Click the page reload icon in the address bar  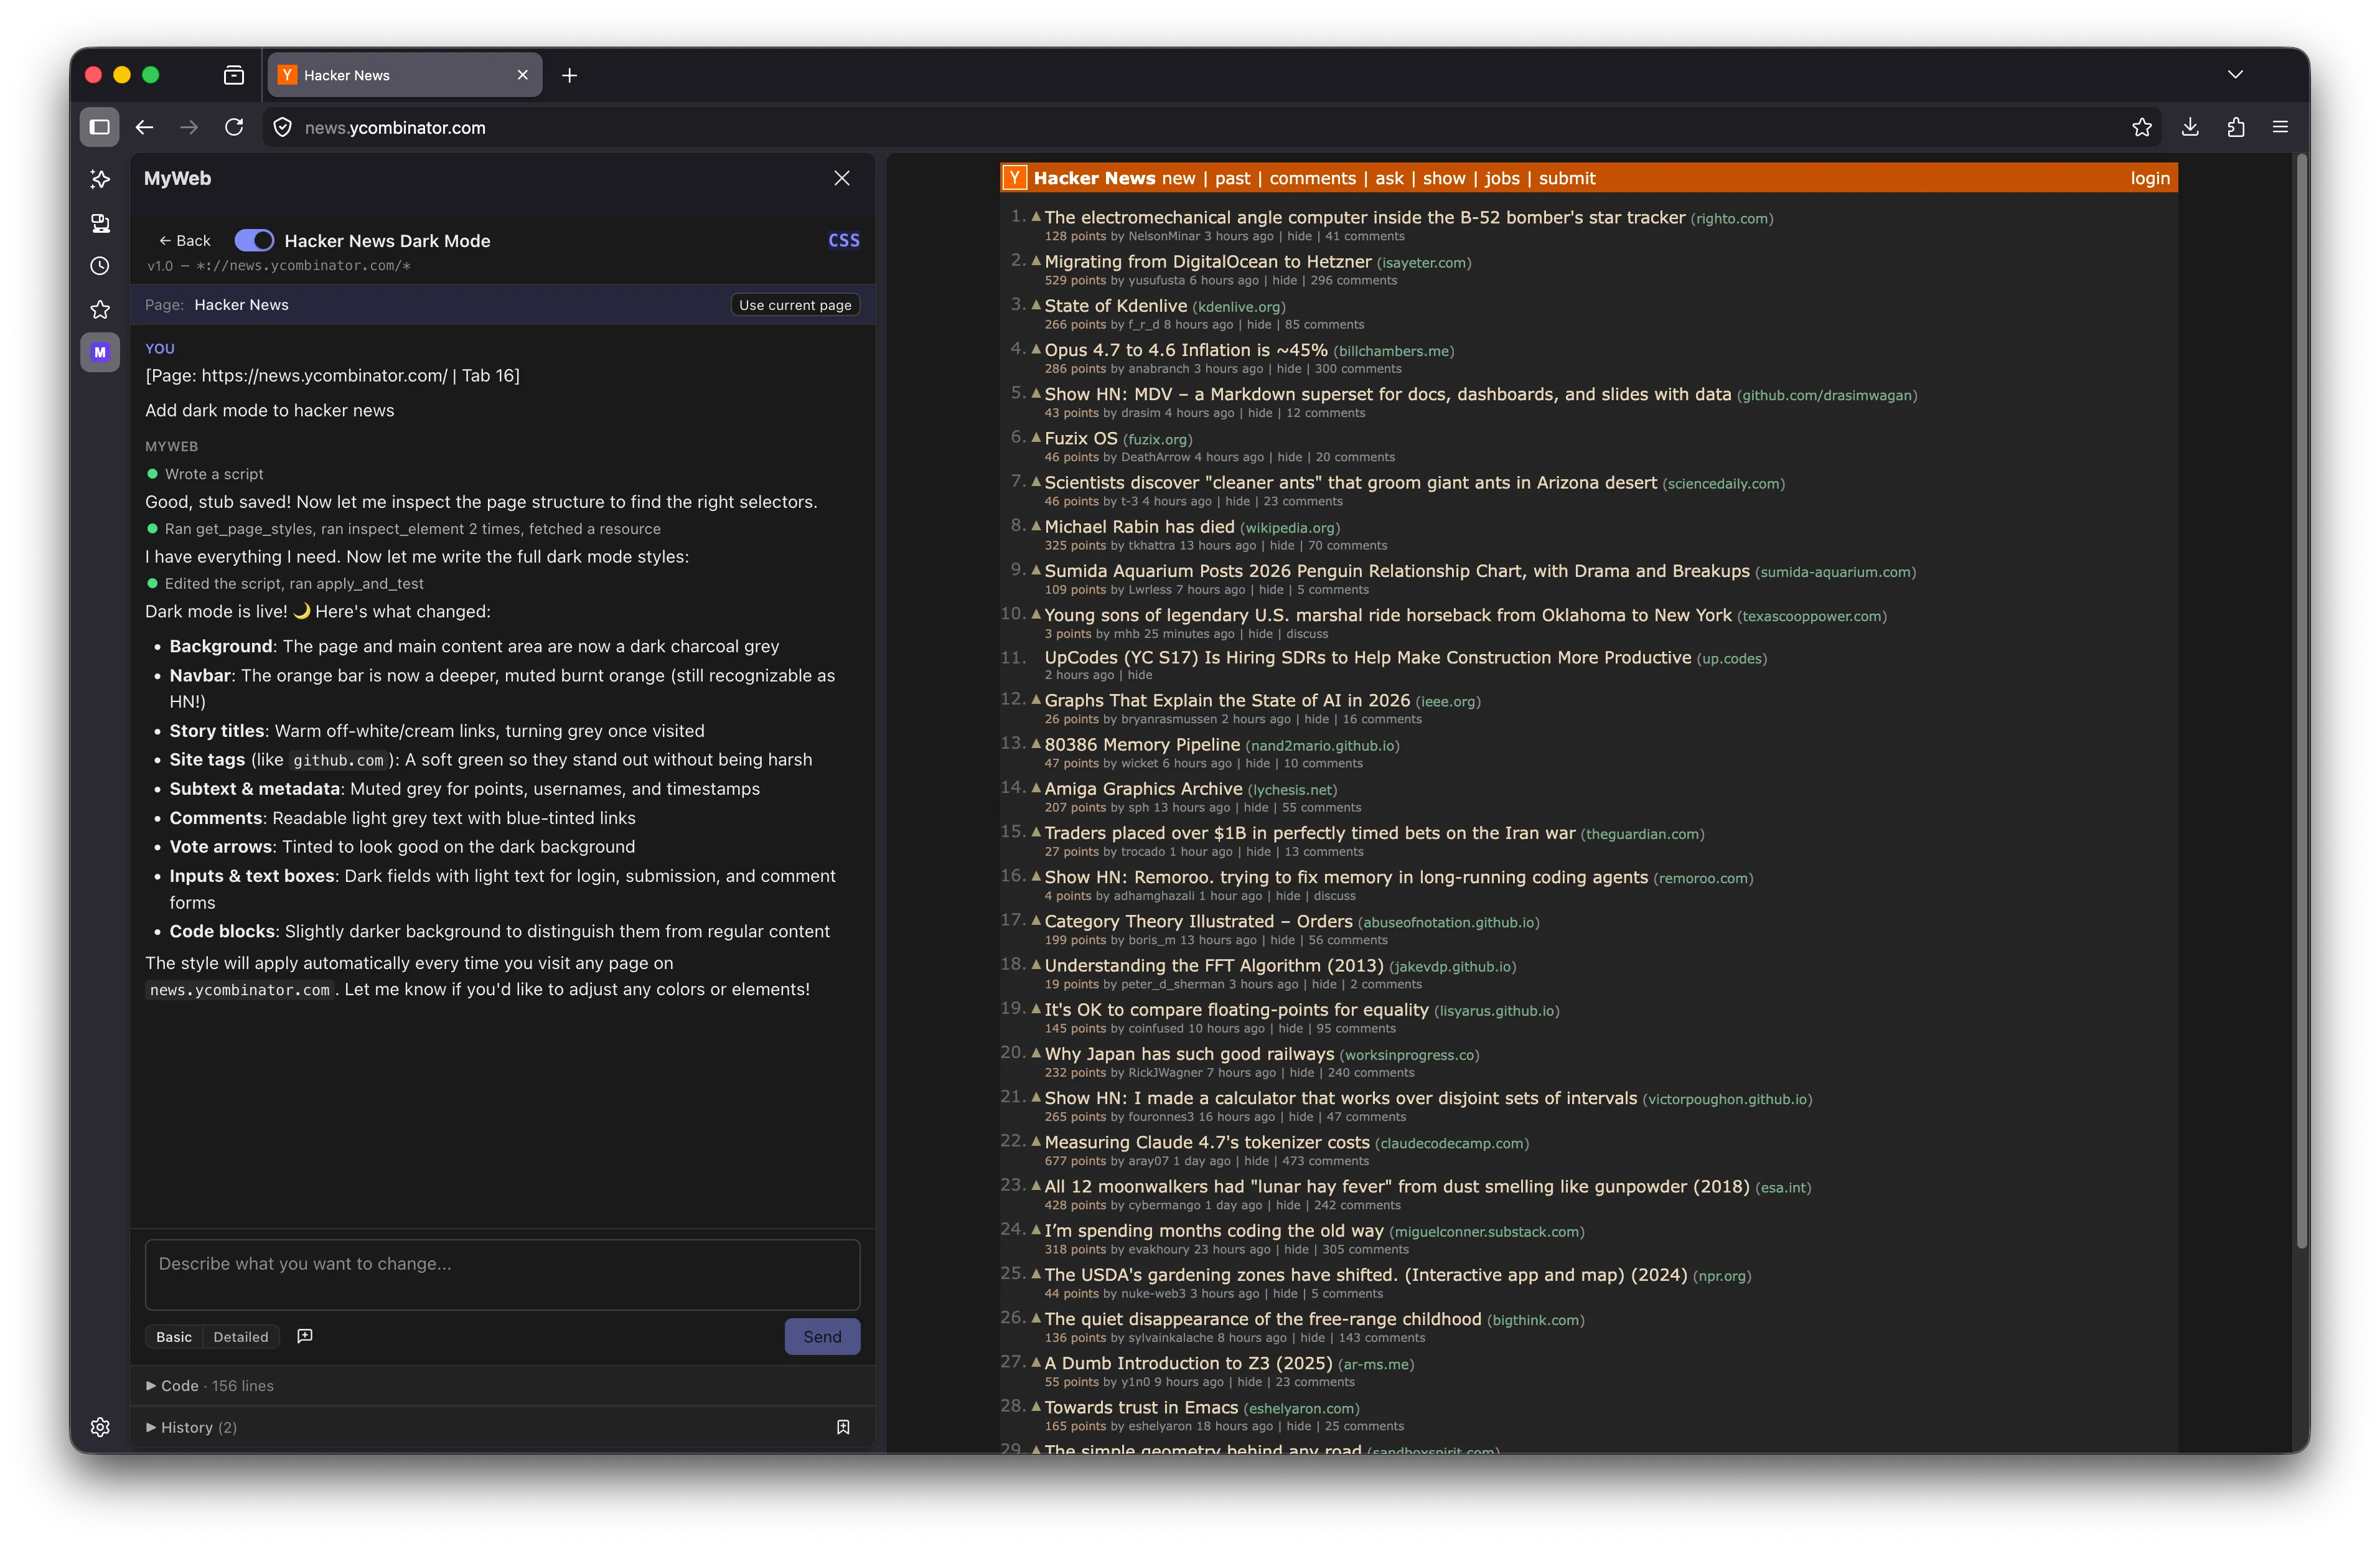[x=235, y=127]
